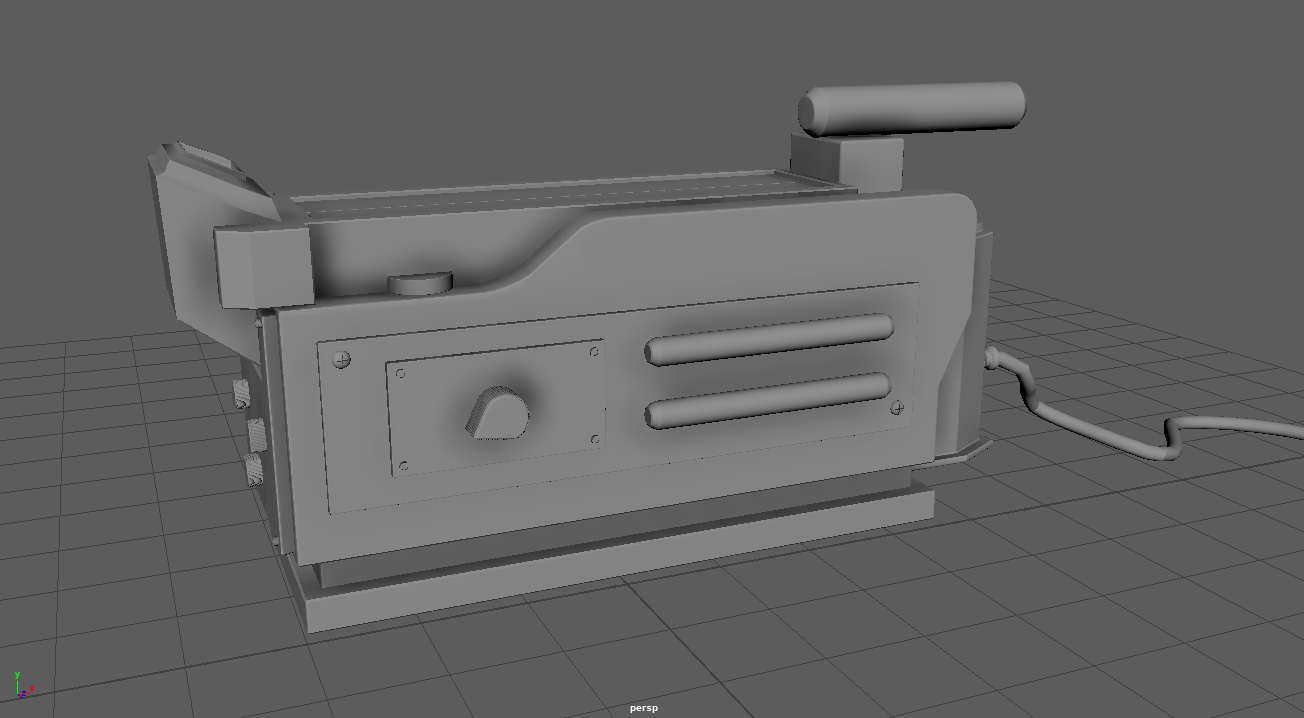The height and width of the screenshot is (718, 1304).
Task: Click the XYZ axis gizmo
Action: 24,684
